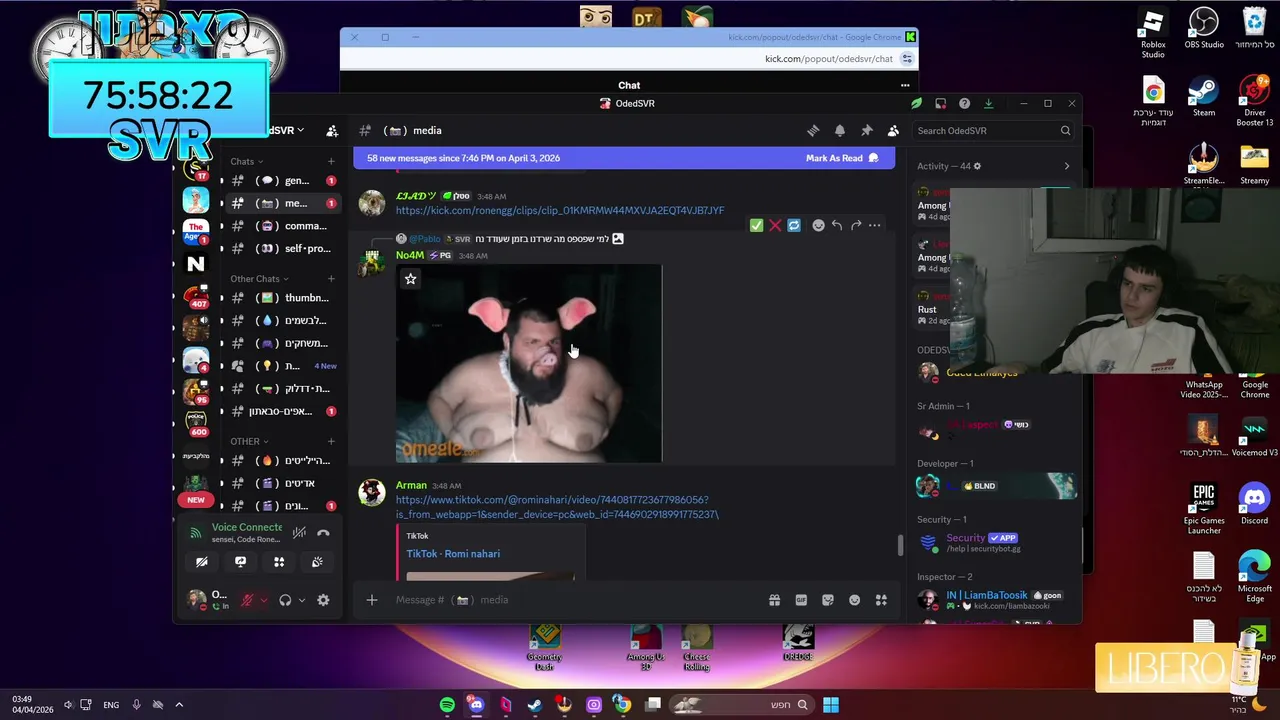Toggle noise suppression in voice panel
The height and width of the screenshot is (720, 1280).
coord(298,533)
